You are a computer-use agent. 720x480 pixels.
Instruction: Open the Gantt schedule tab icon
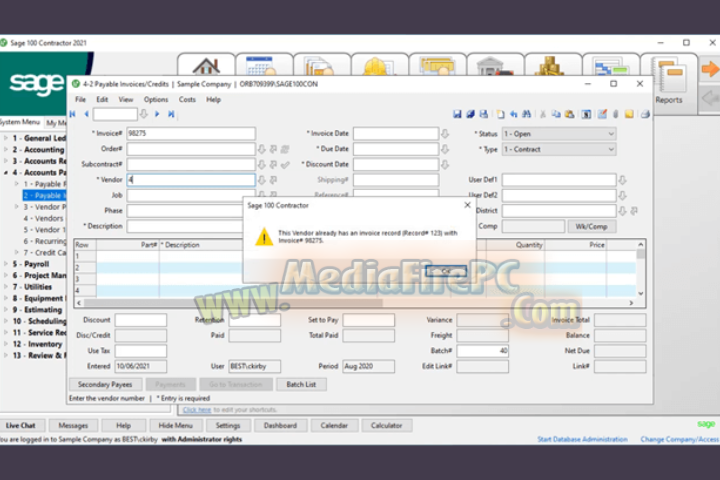coord(611,65)
